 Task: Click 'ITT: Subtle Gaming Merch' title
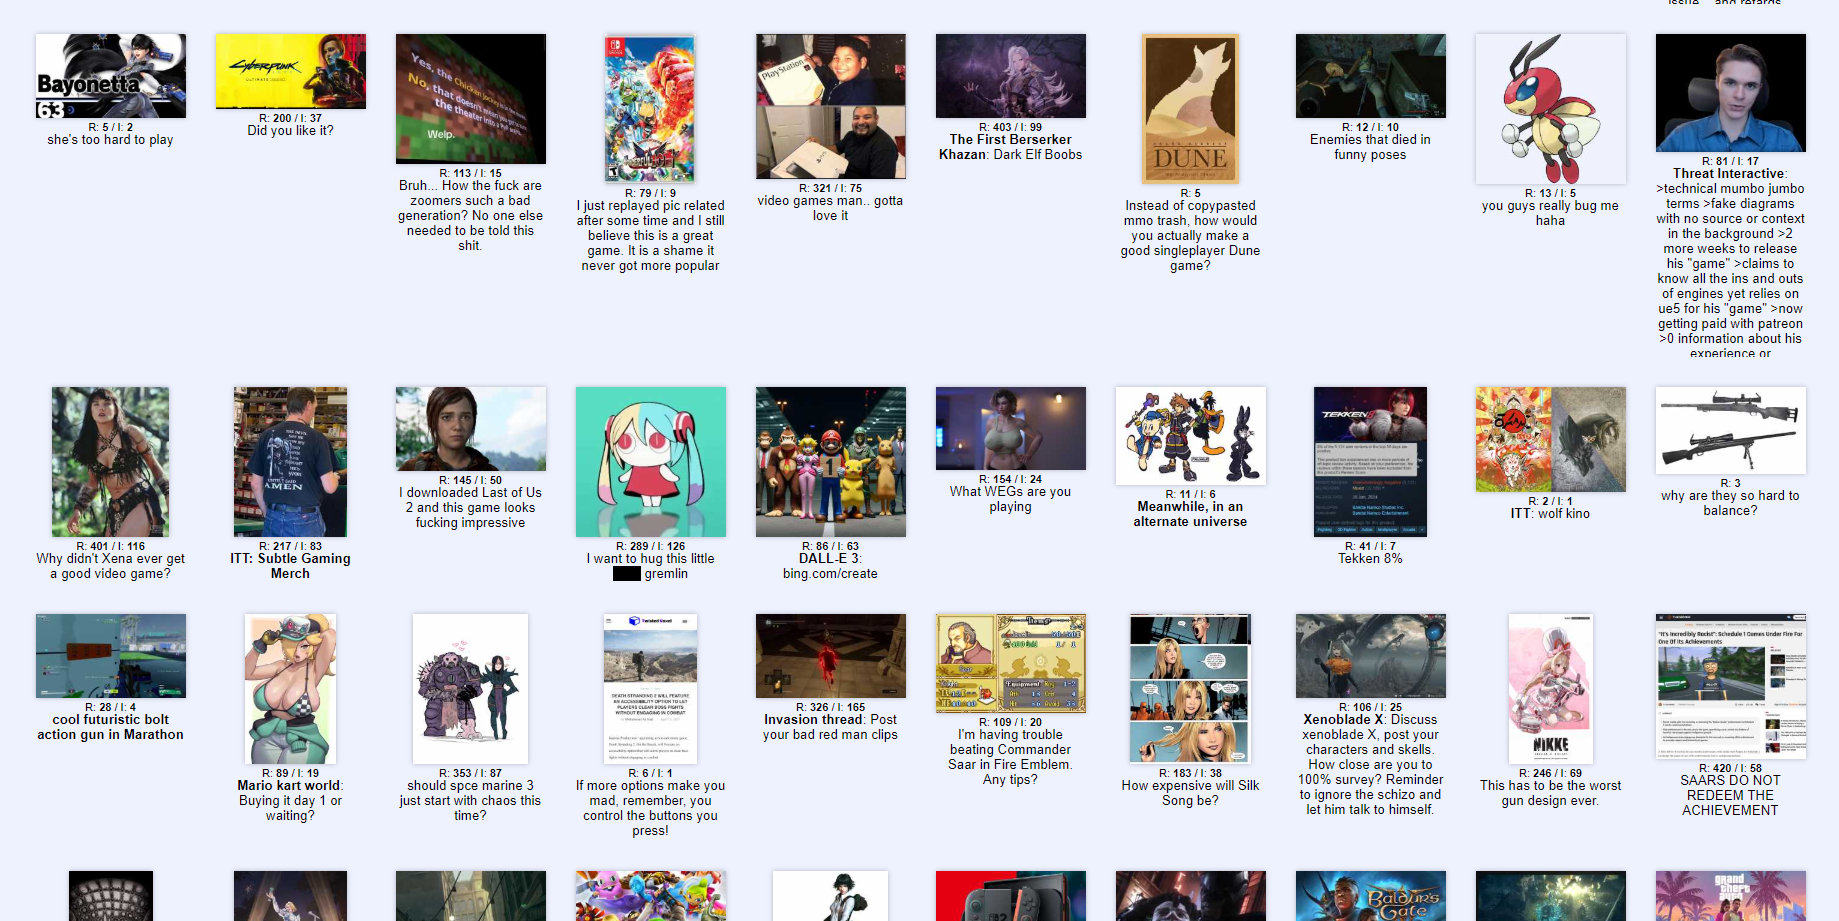pos(290,566)
